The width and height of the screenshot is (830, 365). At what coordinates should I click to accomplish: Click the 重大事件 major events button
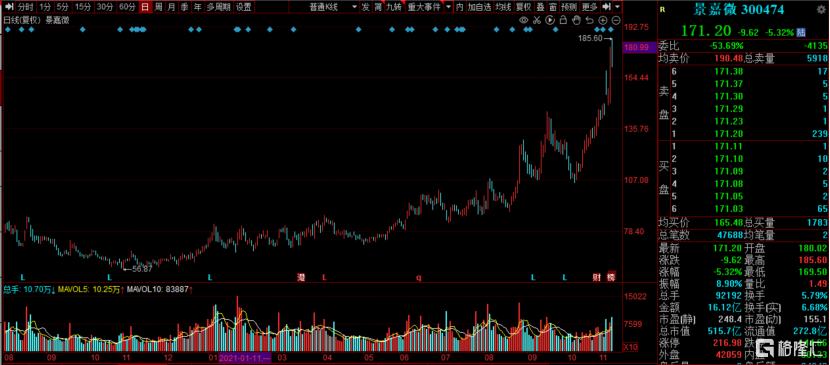point(424,7)
